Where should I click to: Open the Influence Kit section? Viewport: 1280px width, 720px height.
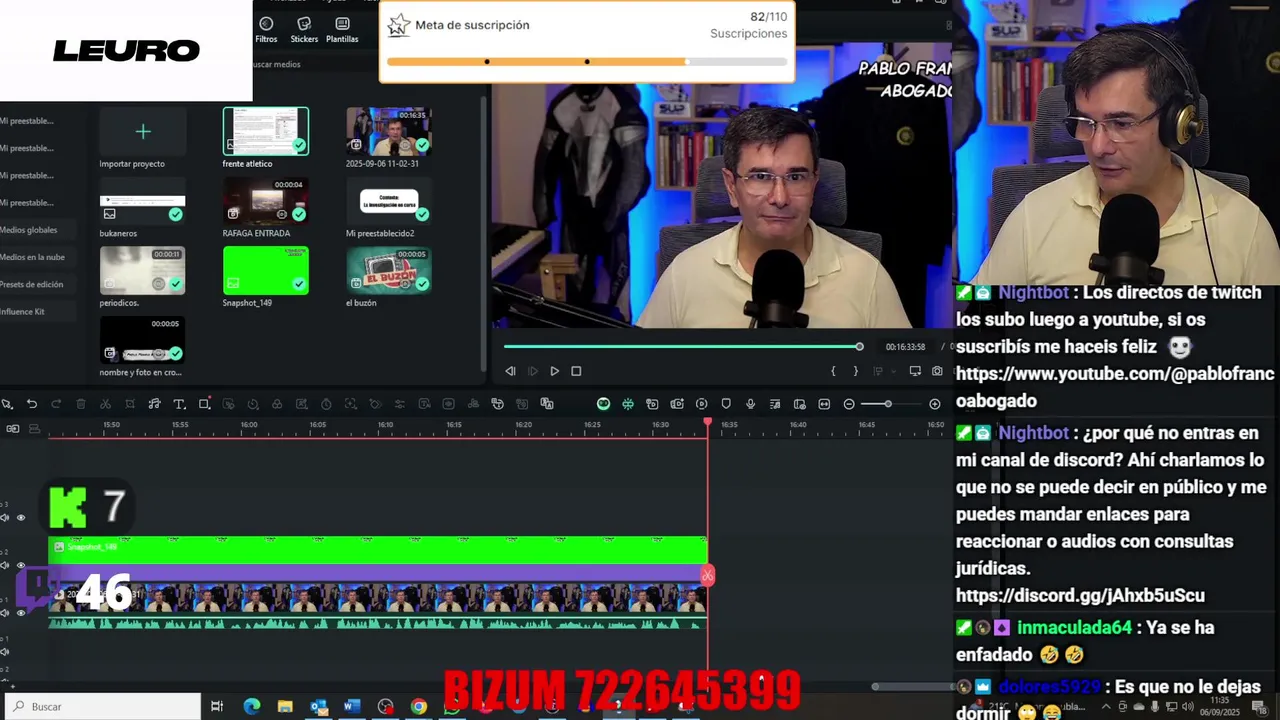pyautogui.click(x=23, y=311)
